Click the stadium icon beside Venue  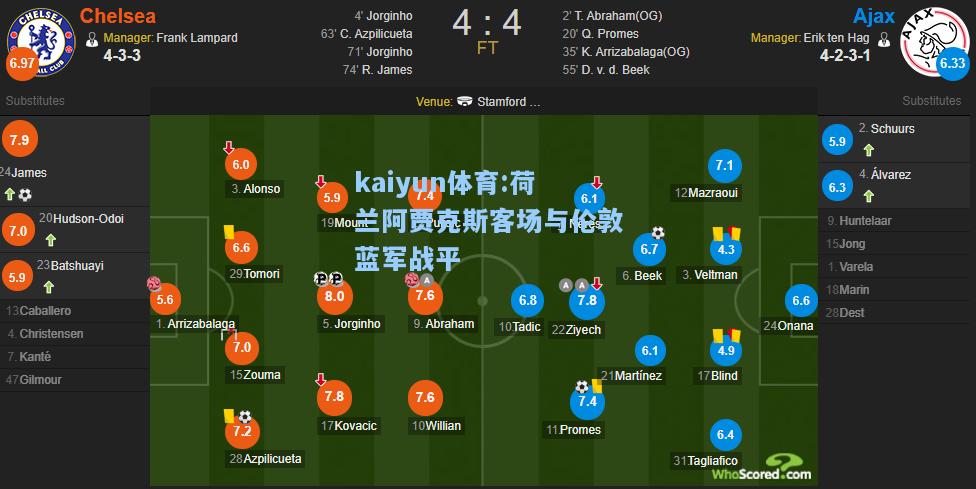464,101
